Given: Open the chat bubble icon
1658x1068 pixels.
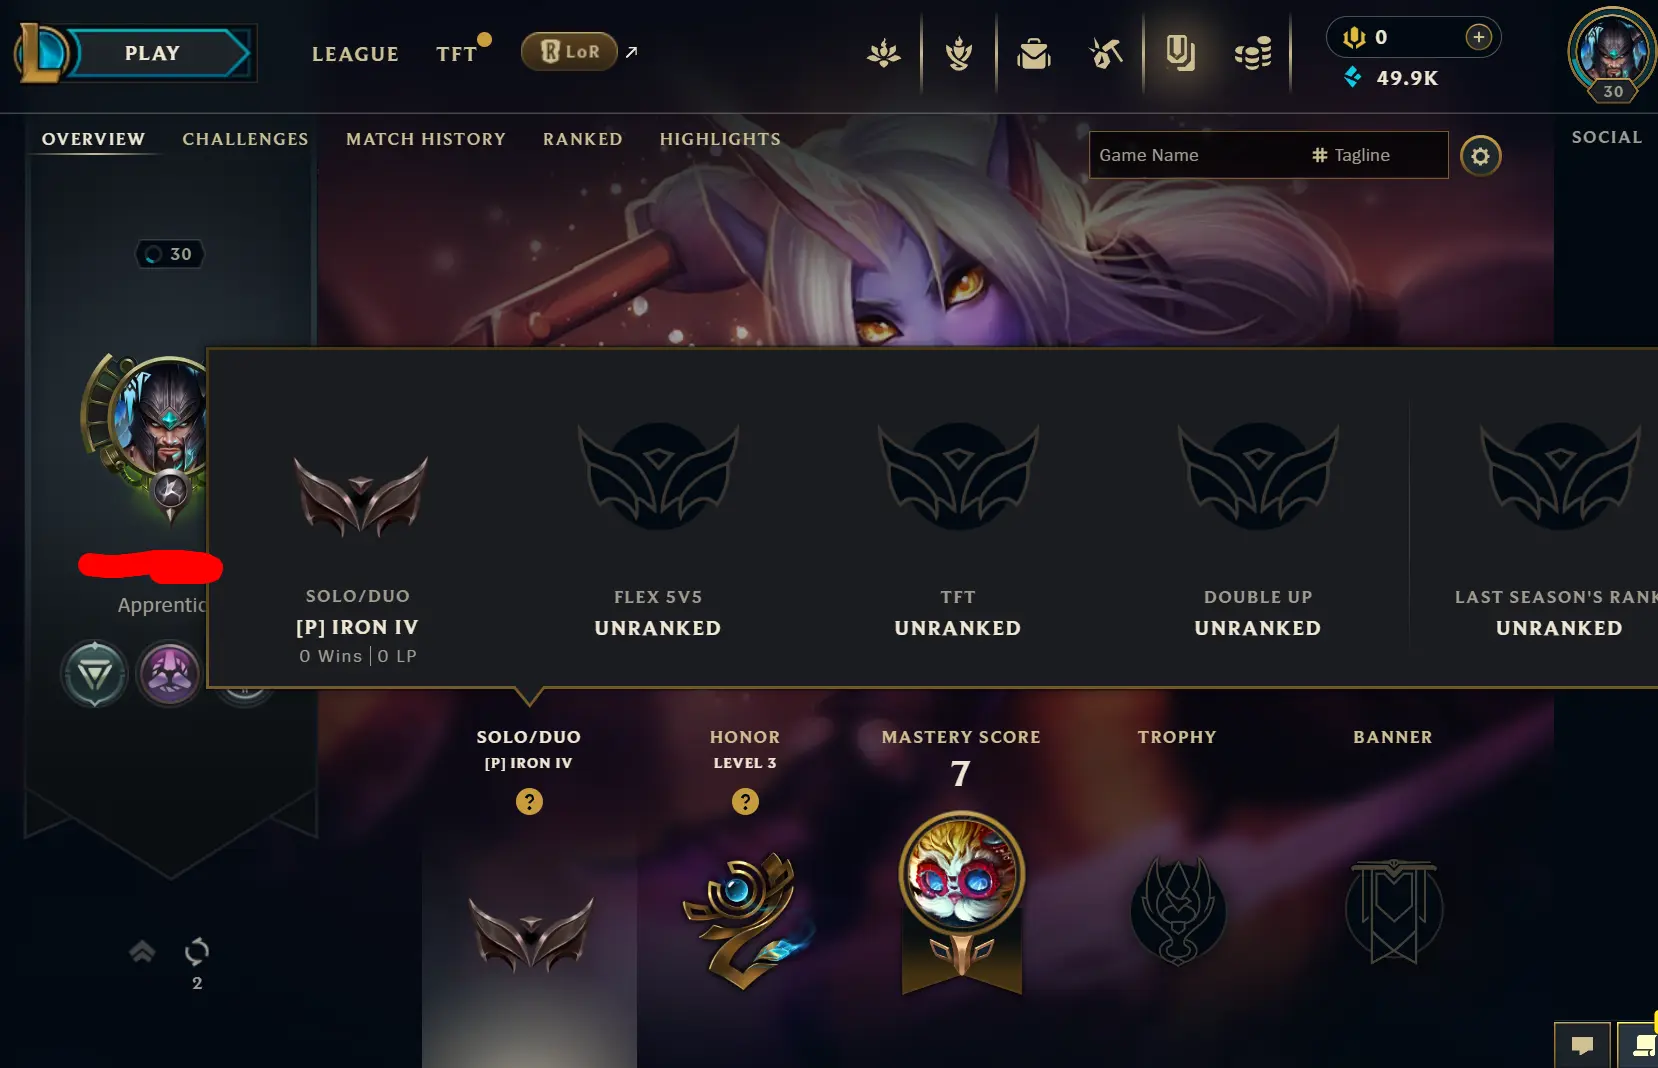Looking at the screenshot, I should (1582, 1045).
